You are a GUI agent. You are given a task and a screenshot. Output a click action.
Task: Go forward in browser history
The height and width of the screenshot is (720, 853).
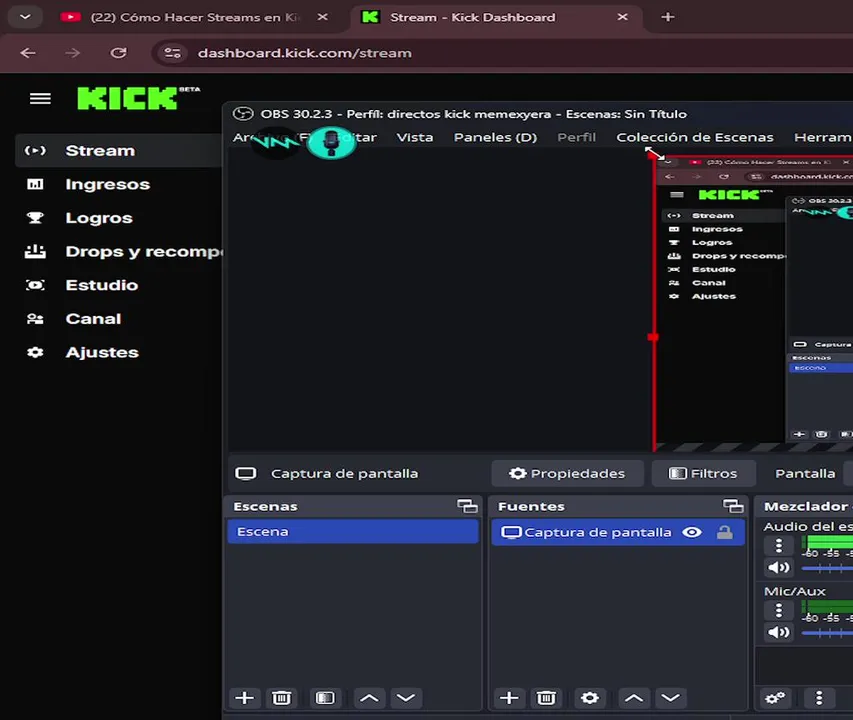72,53
